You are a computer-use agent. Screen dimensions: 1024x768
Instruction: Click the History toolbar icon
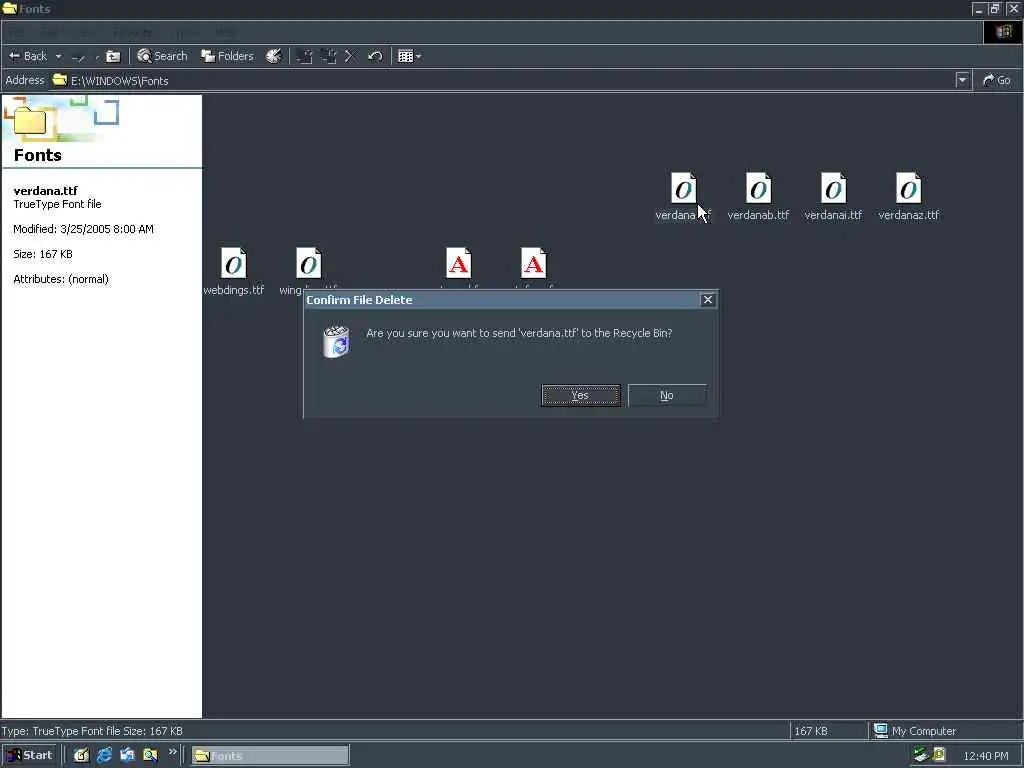point(274,56)
